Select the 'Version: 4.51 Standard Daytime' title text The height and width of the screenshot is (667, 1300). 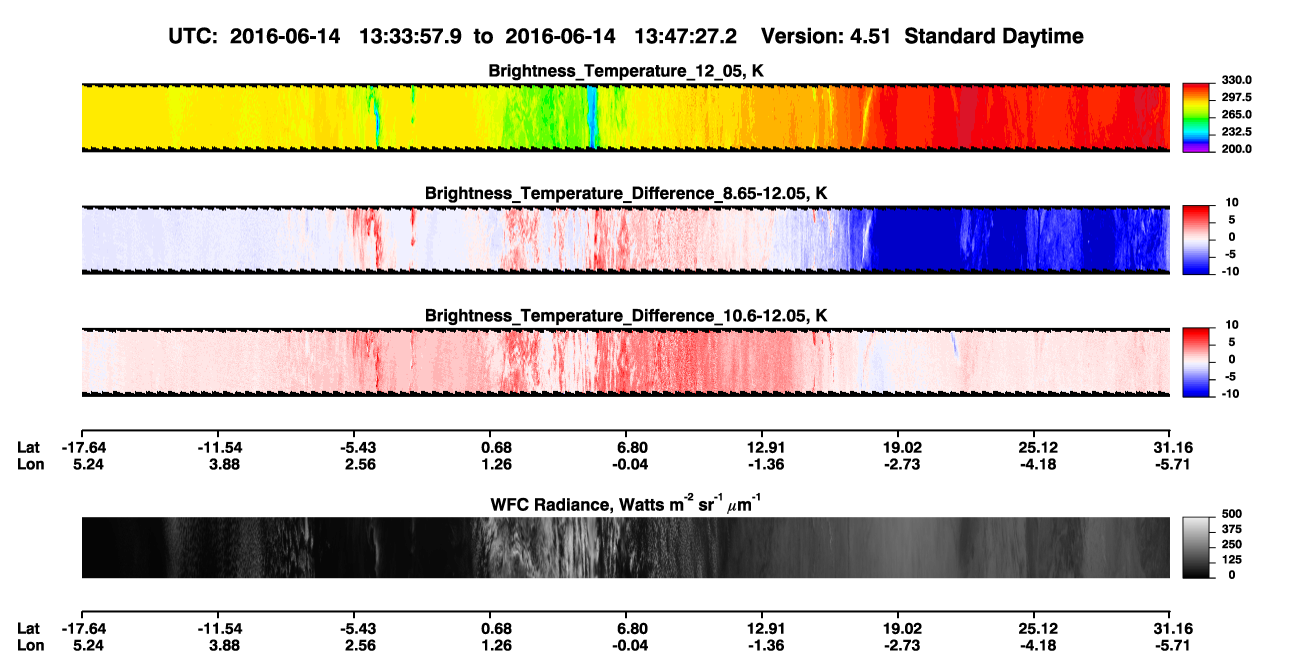(922, 37)
